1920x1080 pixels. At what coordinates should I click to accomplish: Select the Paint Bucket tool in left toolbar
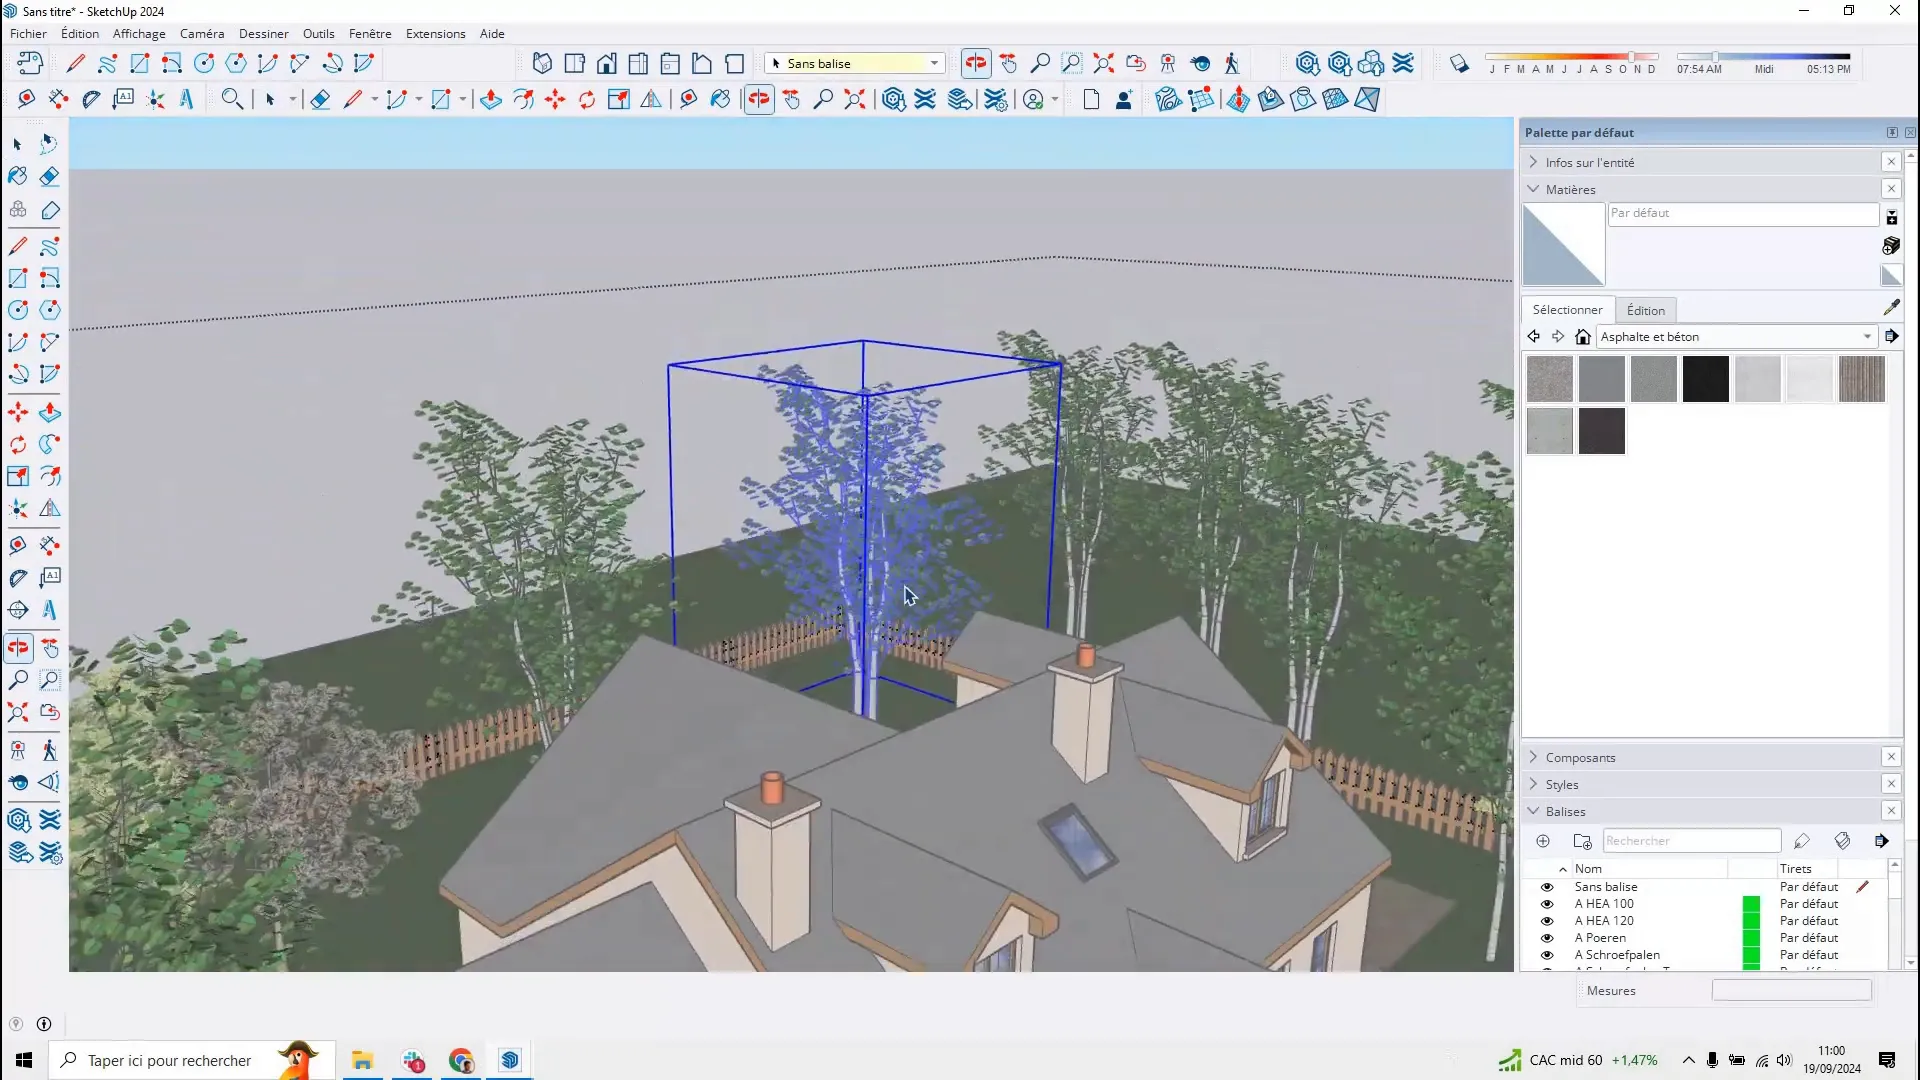coord(18,177)
